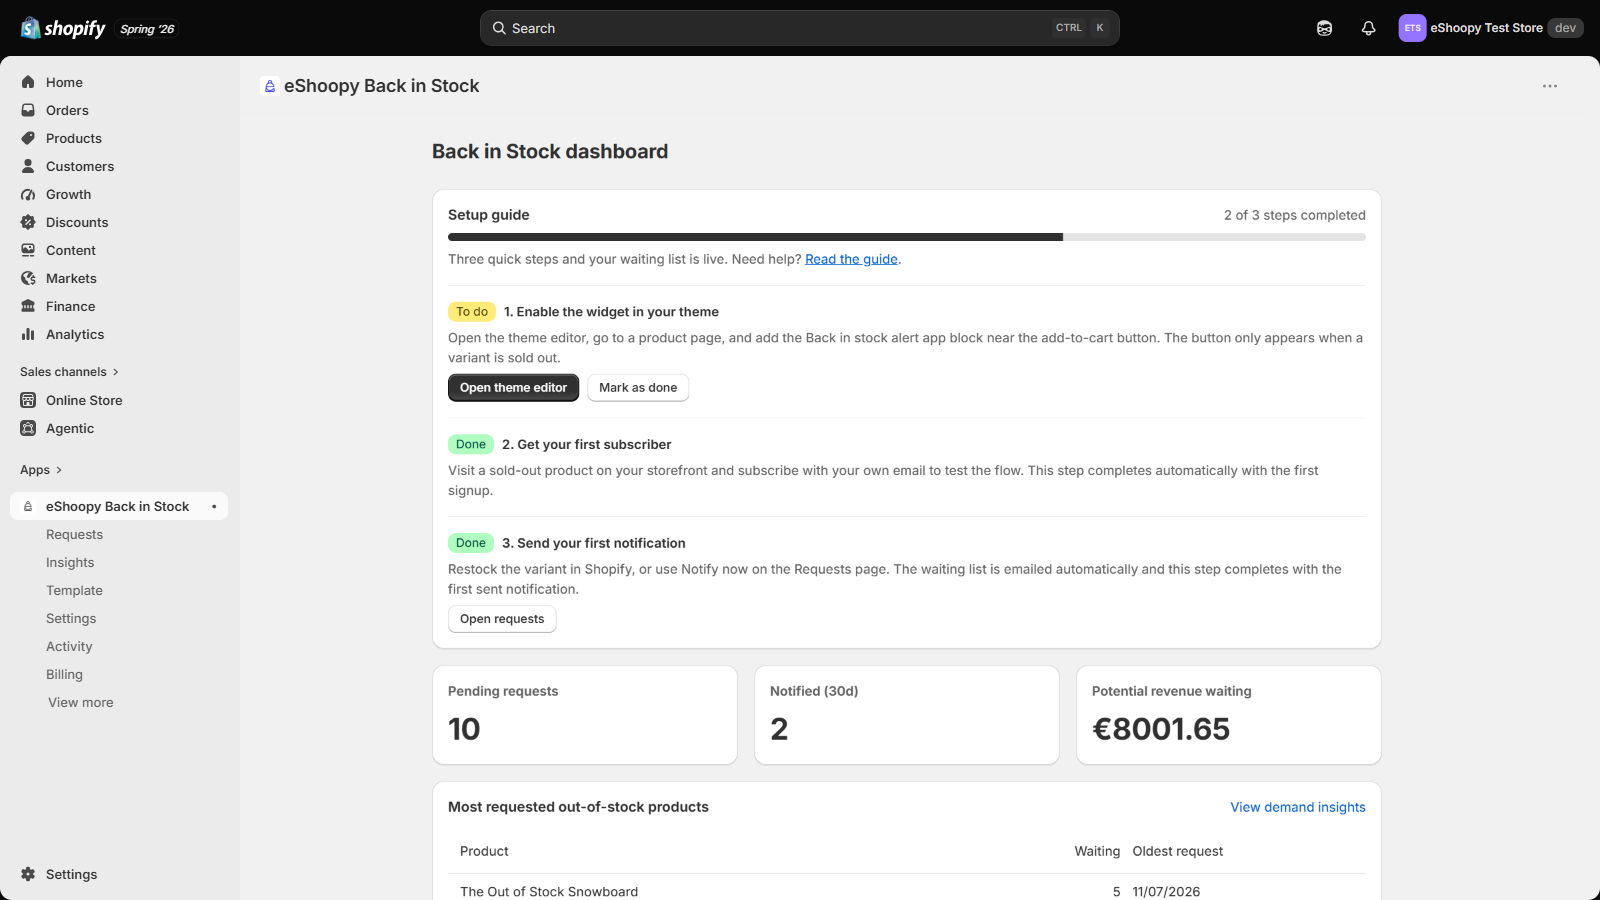Click the '3. Send your first notification' title
1600x900 pixels.
593,543
